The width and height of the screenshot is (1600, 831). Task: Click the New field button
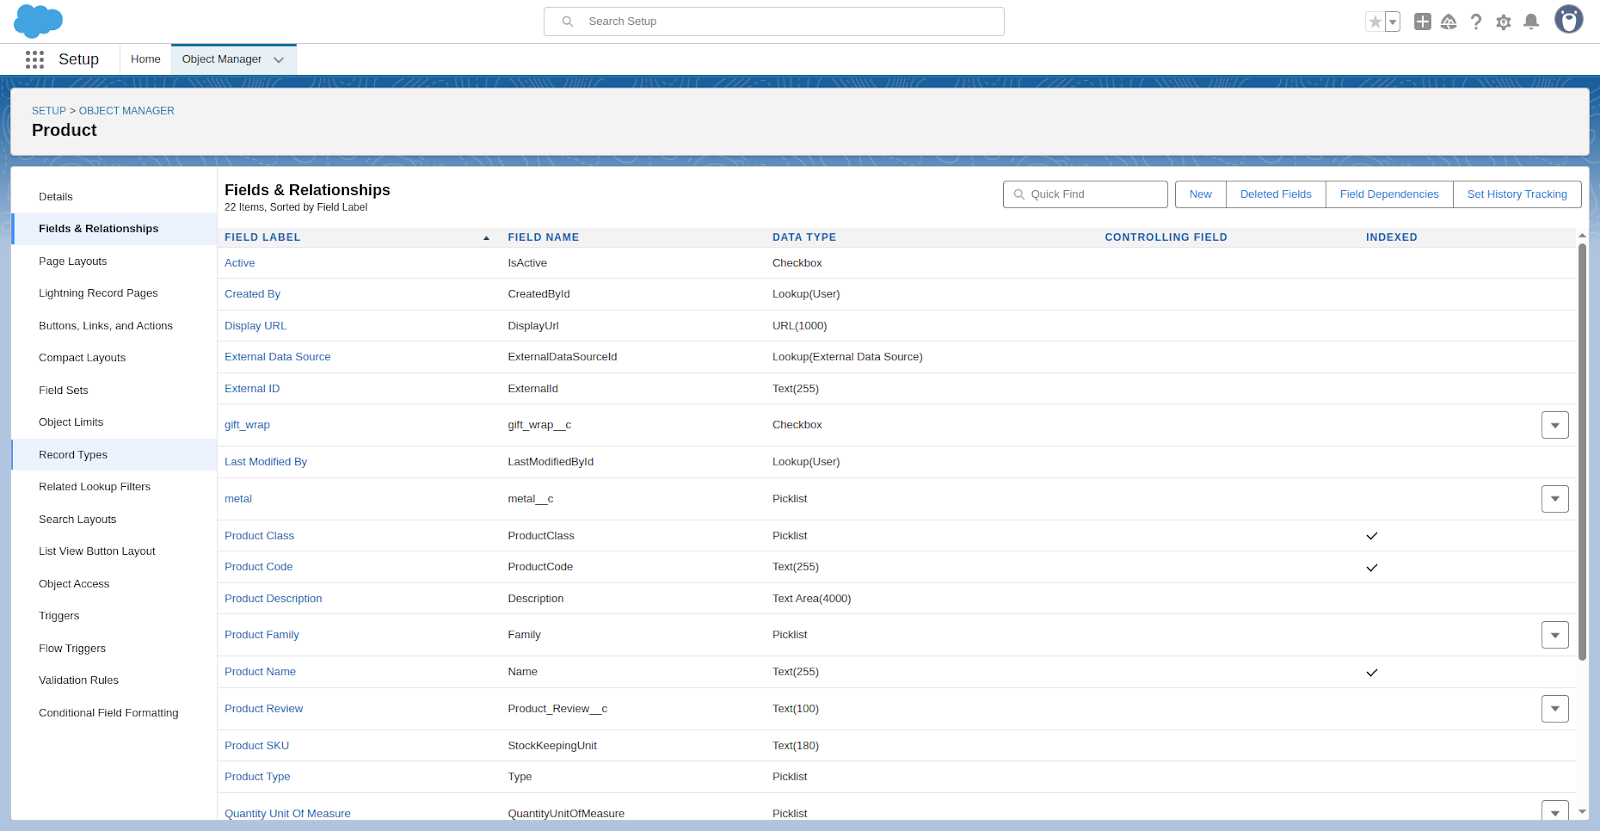[x=1200, y=194]
